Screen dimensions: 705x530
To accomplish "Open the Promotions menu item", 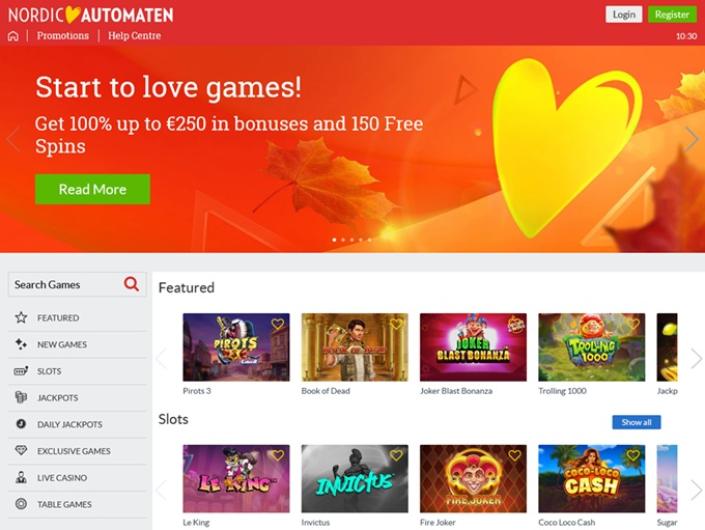I will (x=63, y=36).
